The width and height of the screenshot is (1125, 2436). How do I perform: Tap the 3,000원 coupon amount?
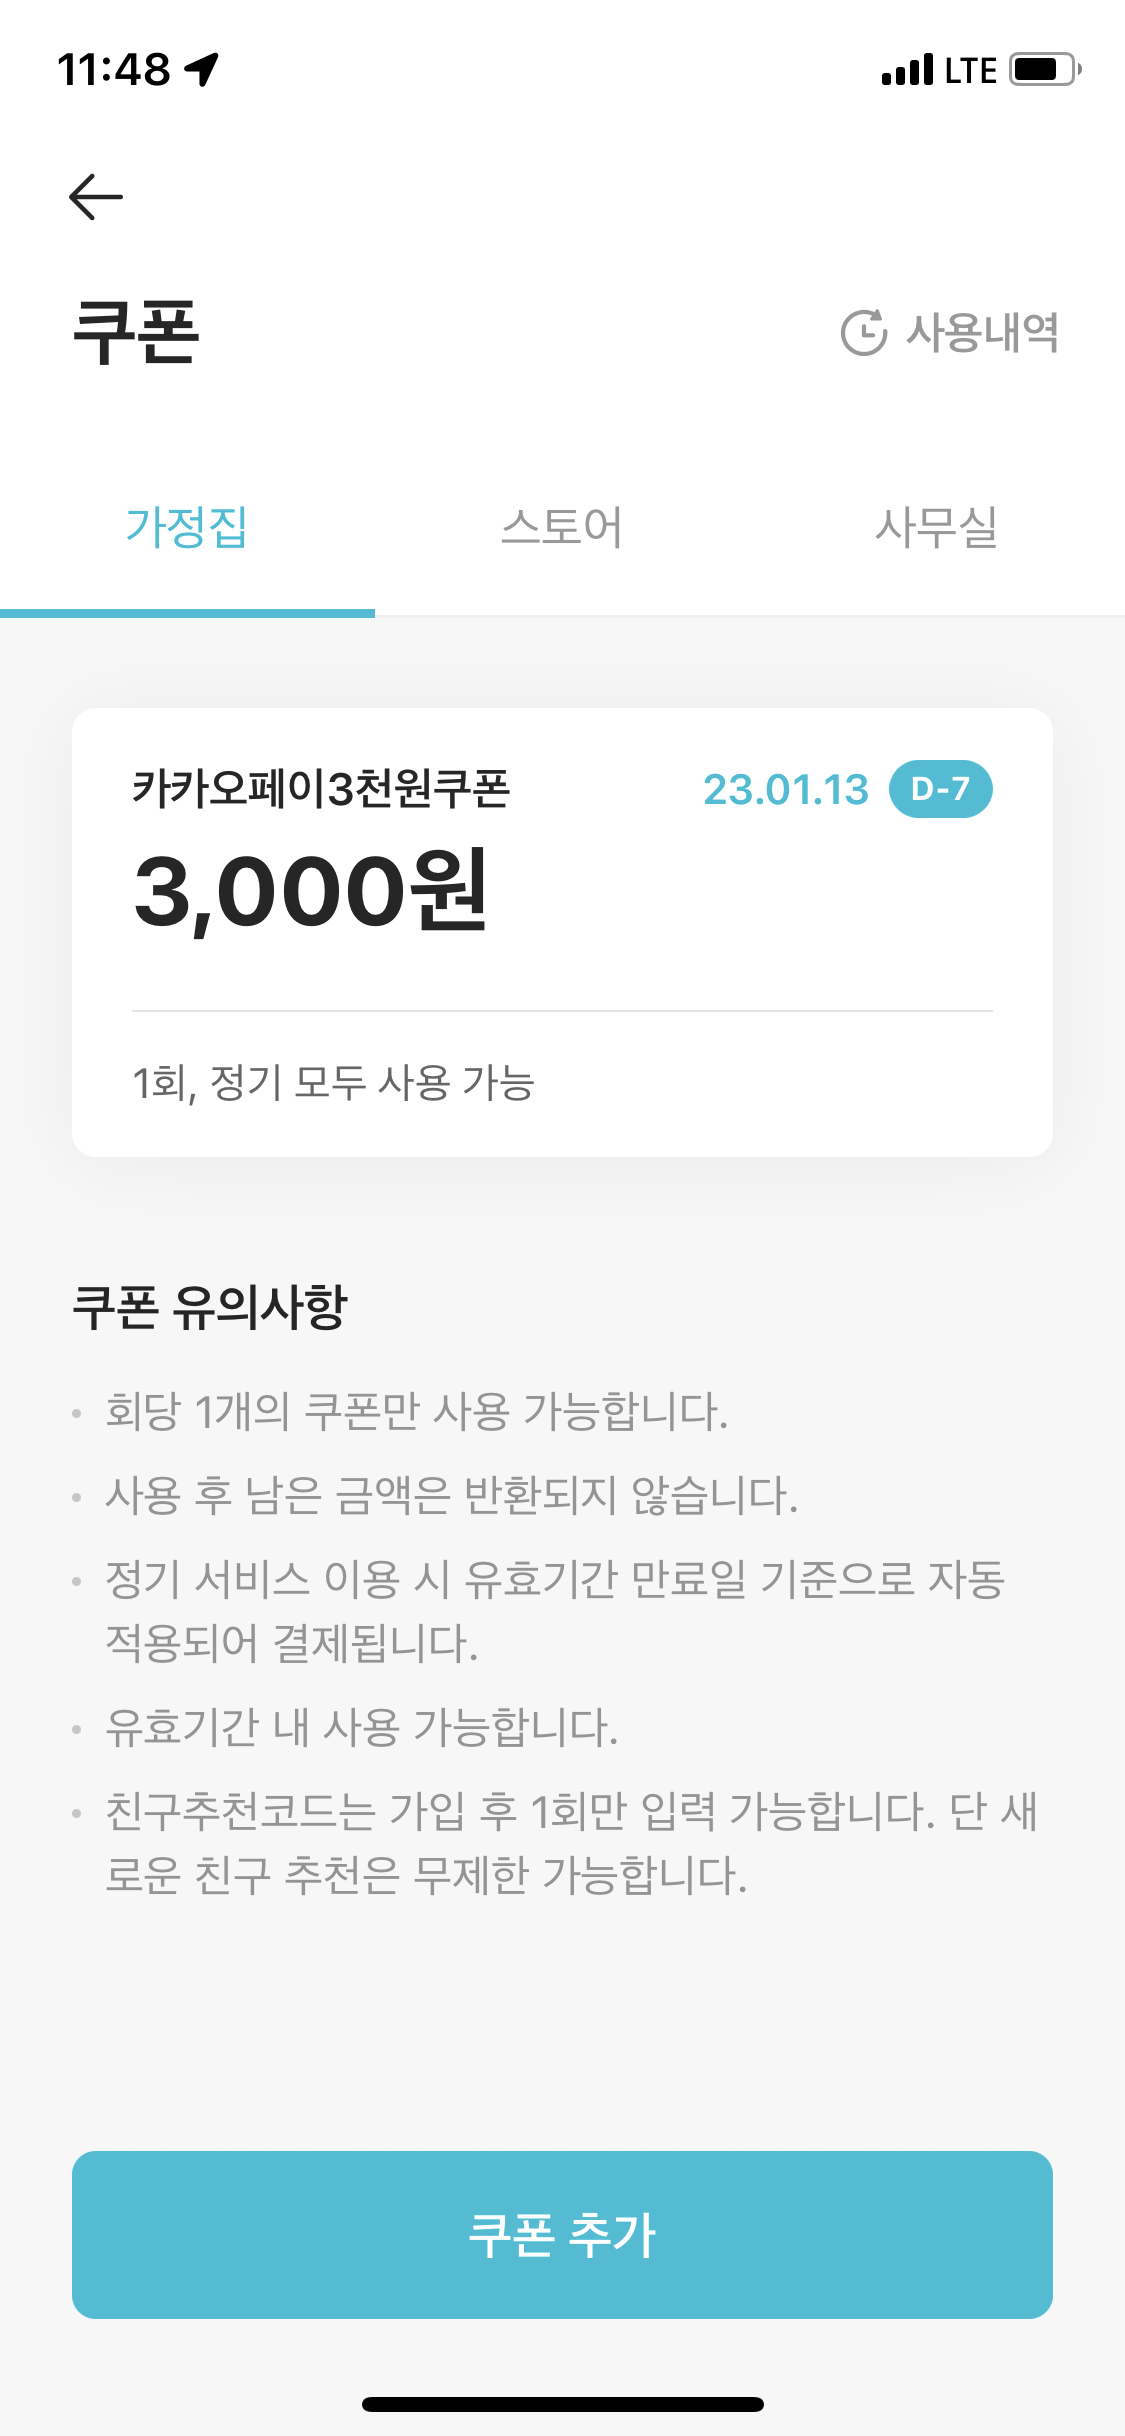(x=311, y=891)
